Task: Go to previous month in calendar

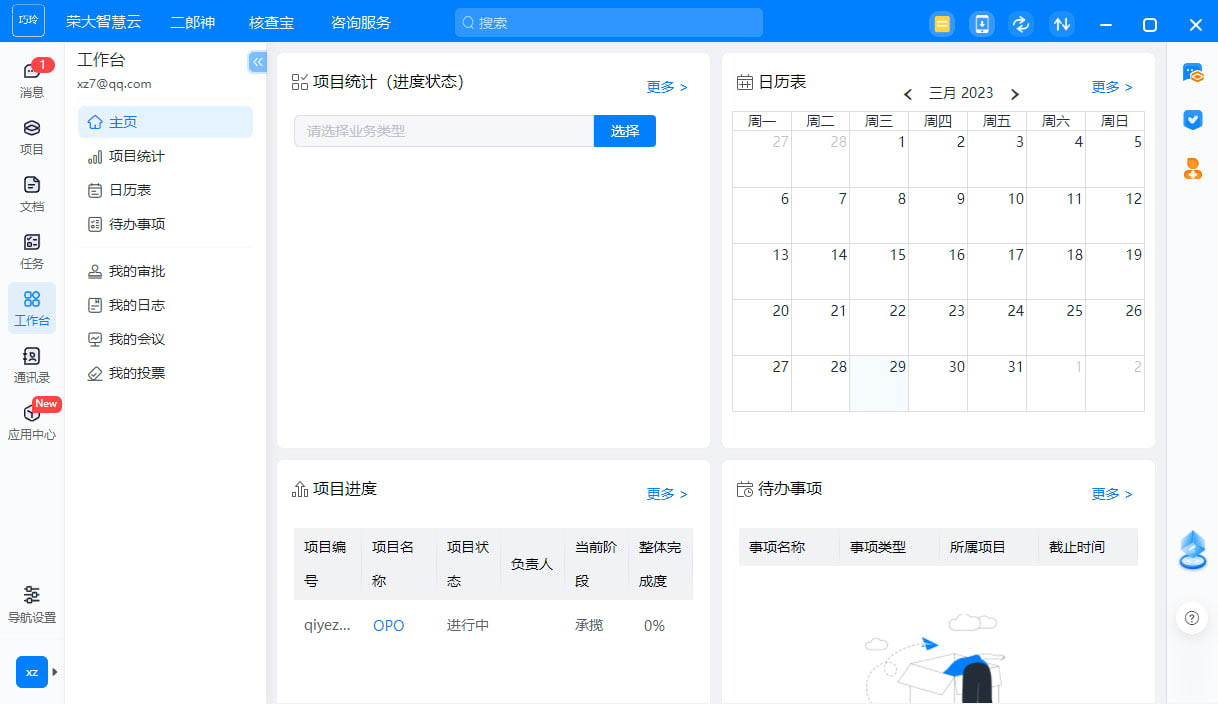Action: pos(908,94)
